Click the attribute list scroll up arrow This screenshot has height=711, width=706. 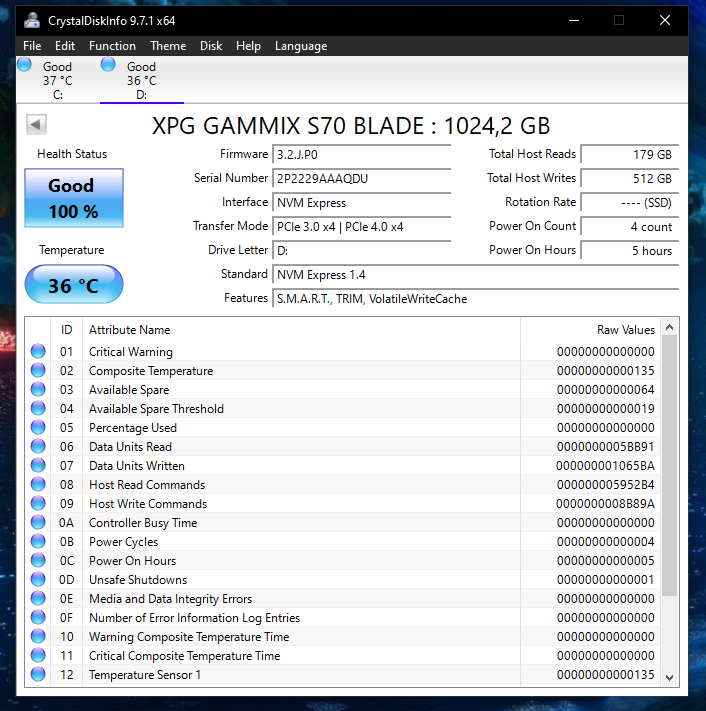(669, 327)
